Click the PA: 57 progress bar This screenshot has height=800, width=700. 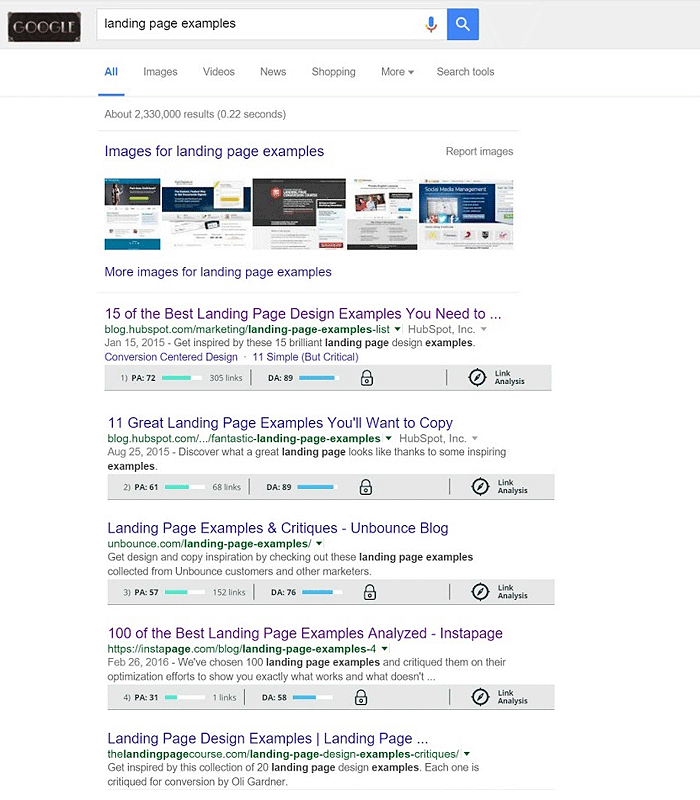pos(185,592)
